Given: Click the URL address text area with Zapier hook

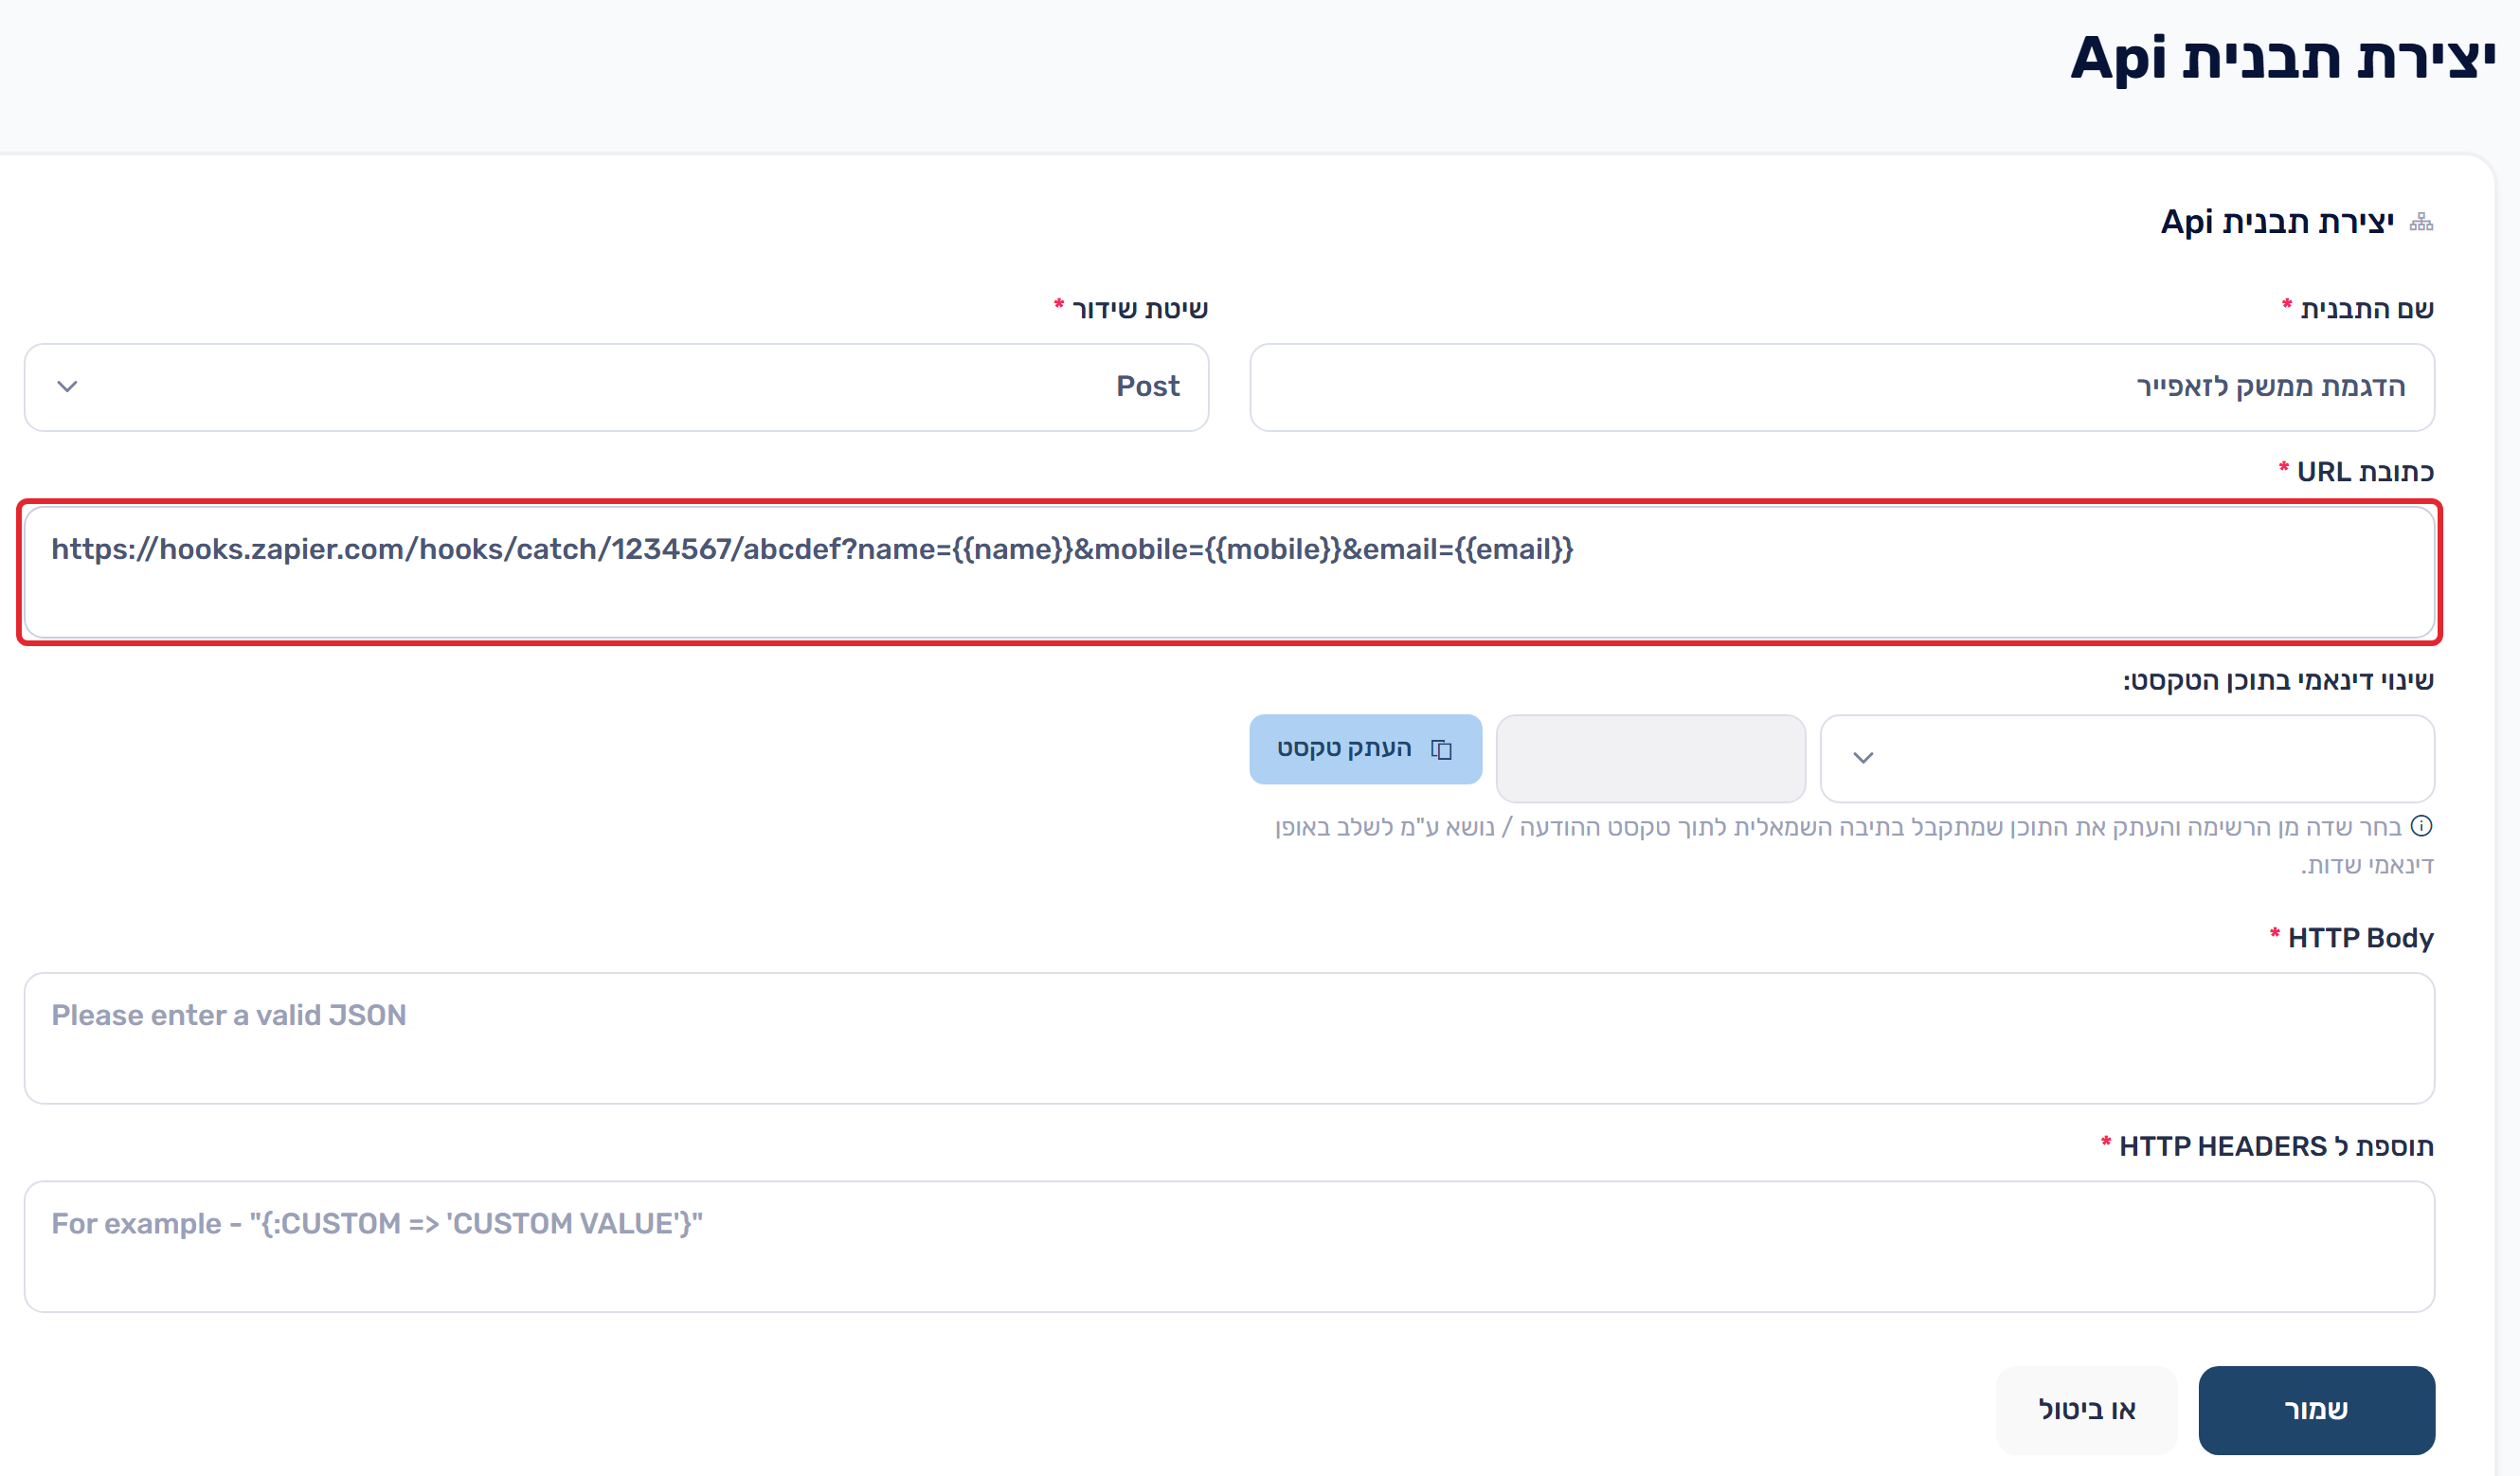Looking at the screenshot, I should click(1229, 572).
